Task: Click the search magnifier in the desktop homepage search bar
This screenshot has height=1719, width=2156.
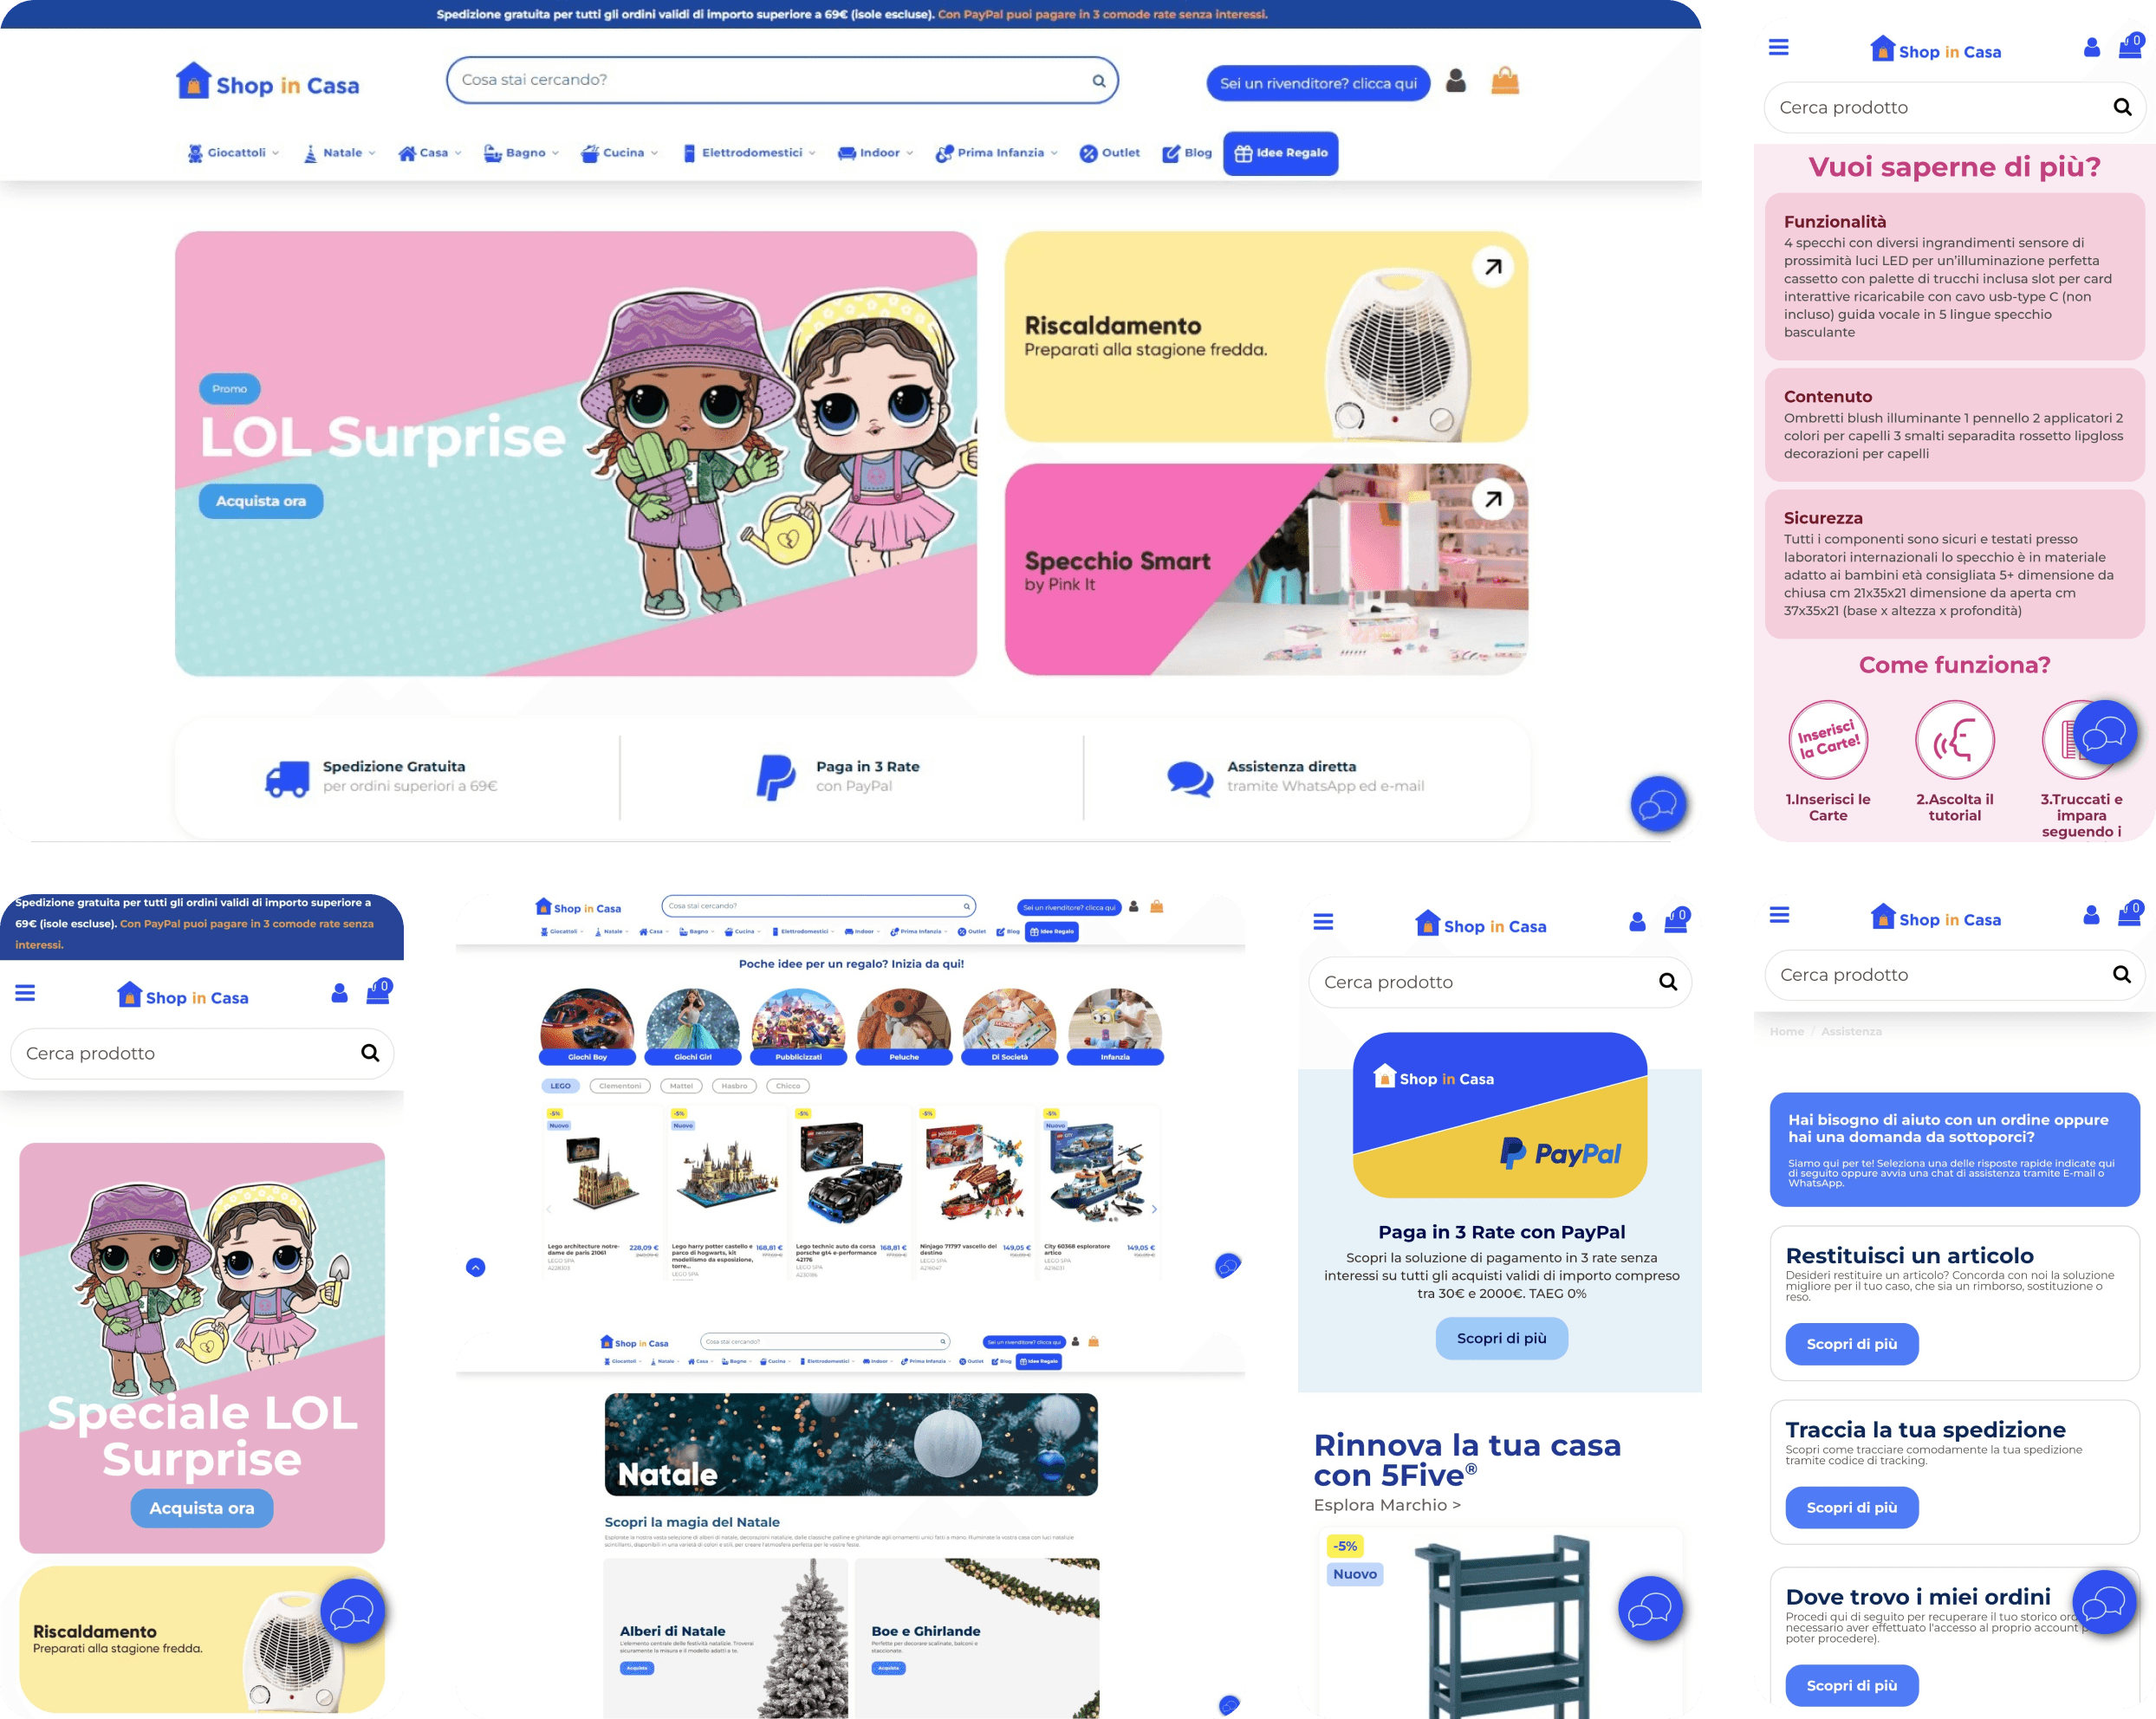Action: click(x=1098, y=81)
